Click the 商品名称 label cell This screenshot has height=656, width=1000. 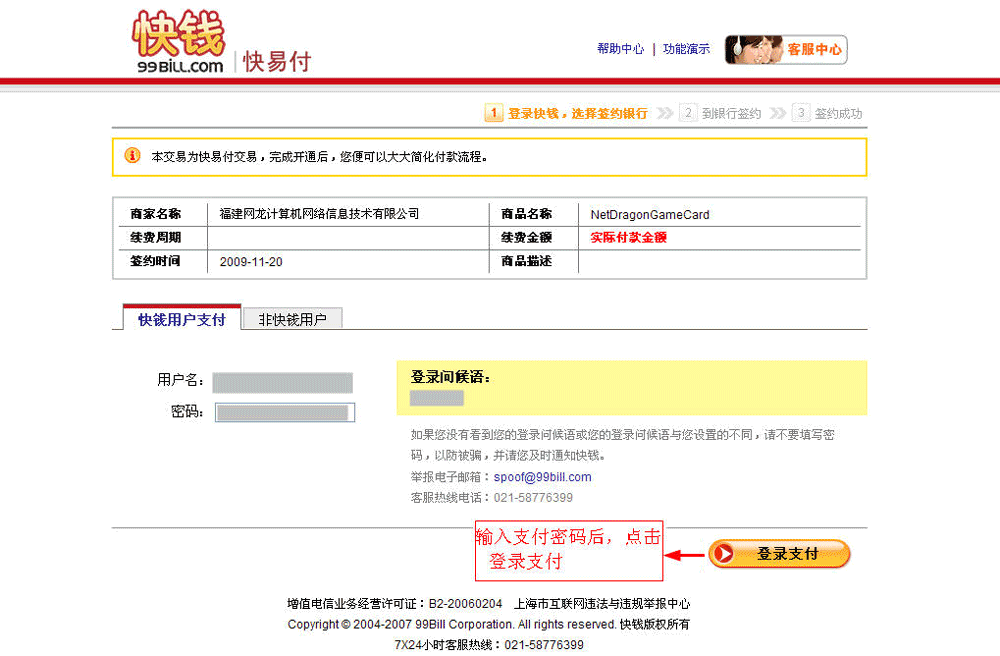[x=527, y=214]
